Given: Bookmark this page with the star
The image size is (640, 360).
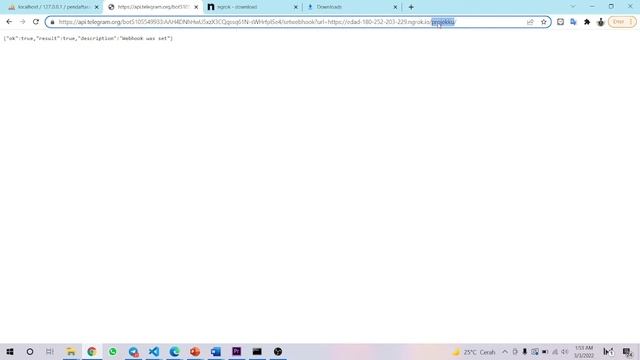Looking at the screenshot, I should click(544, 22).
